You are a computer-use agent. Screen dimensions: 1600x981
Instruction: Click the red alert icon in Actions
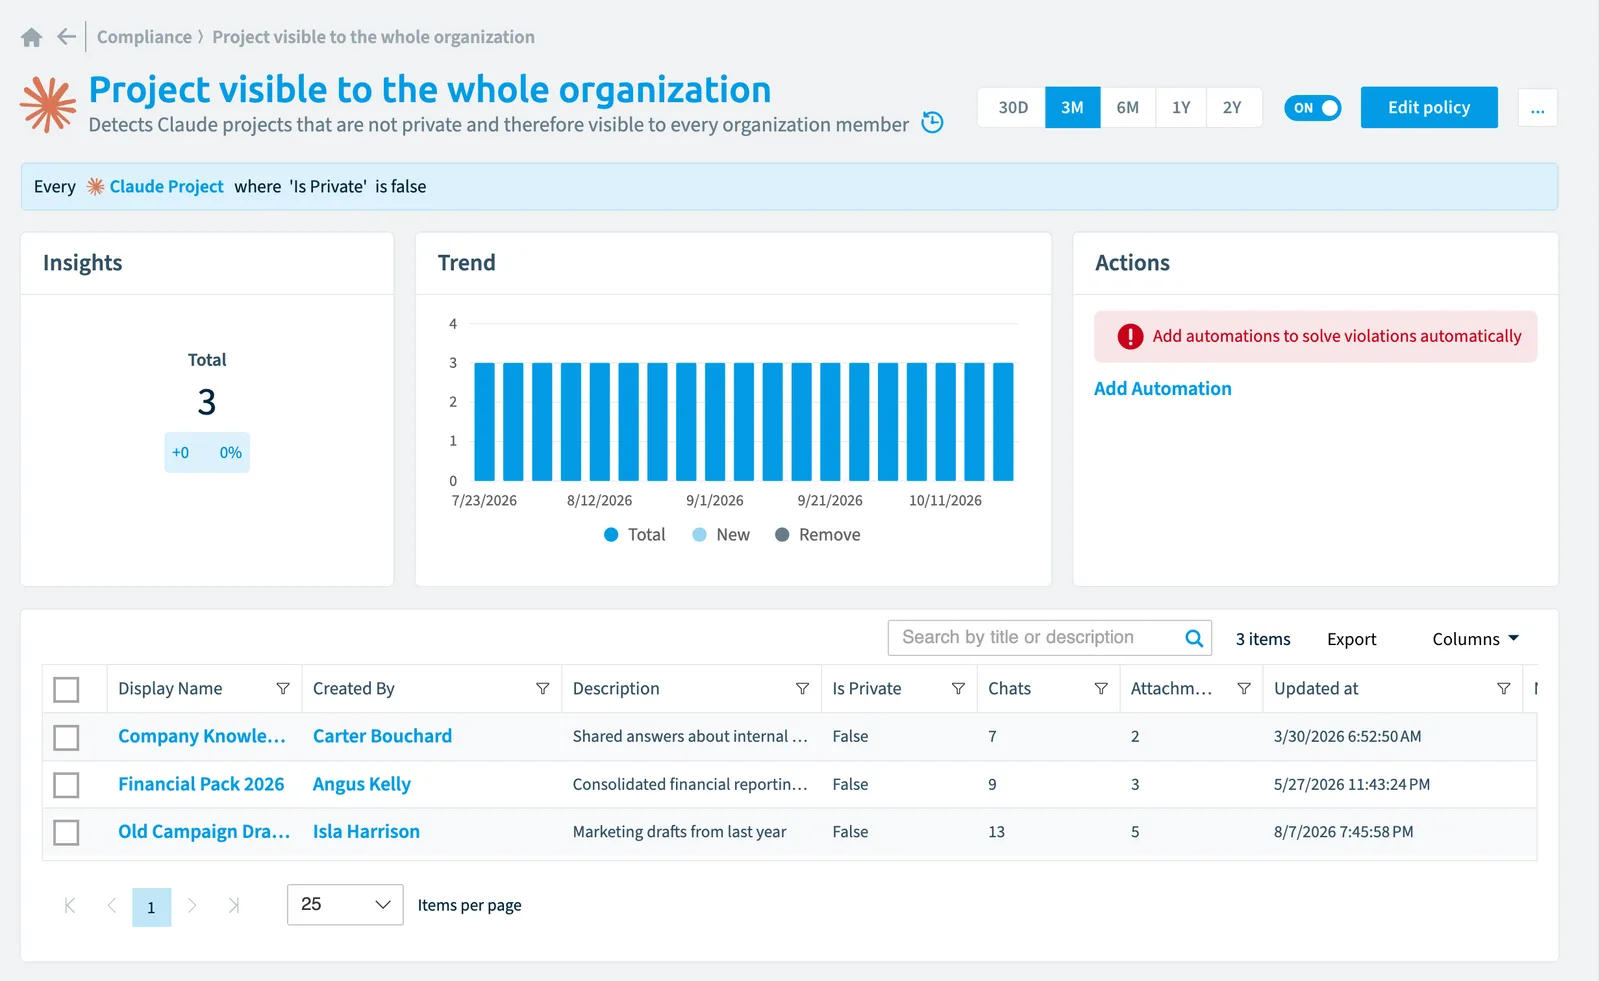1130,337
